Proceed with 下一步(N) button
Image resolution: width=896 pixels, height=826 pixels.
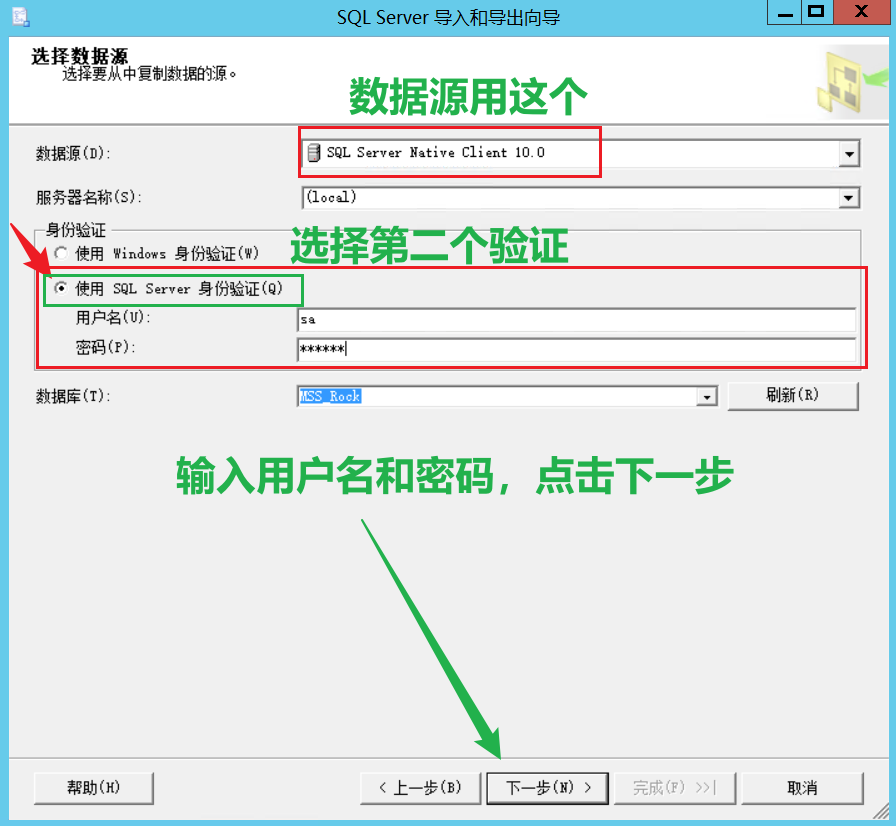pos(547,788)
